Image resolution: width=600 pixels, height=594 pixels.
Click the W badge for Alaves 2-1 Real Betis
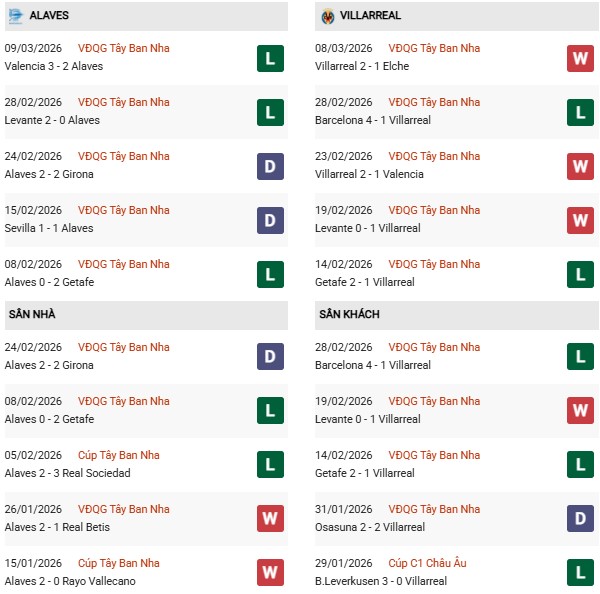(270, 518)
